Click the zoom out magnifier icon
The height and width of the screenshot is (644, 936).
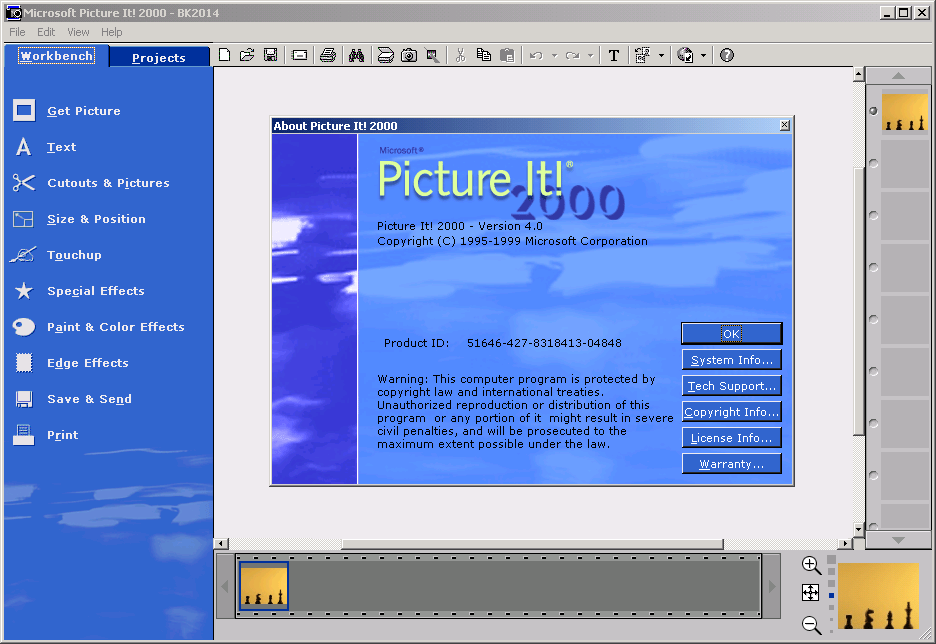click(811, 624)
